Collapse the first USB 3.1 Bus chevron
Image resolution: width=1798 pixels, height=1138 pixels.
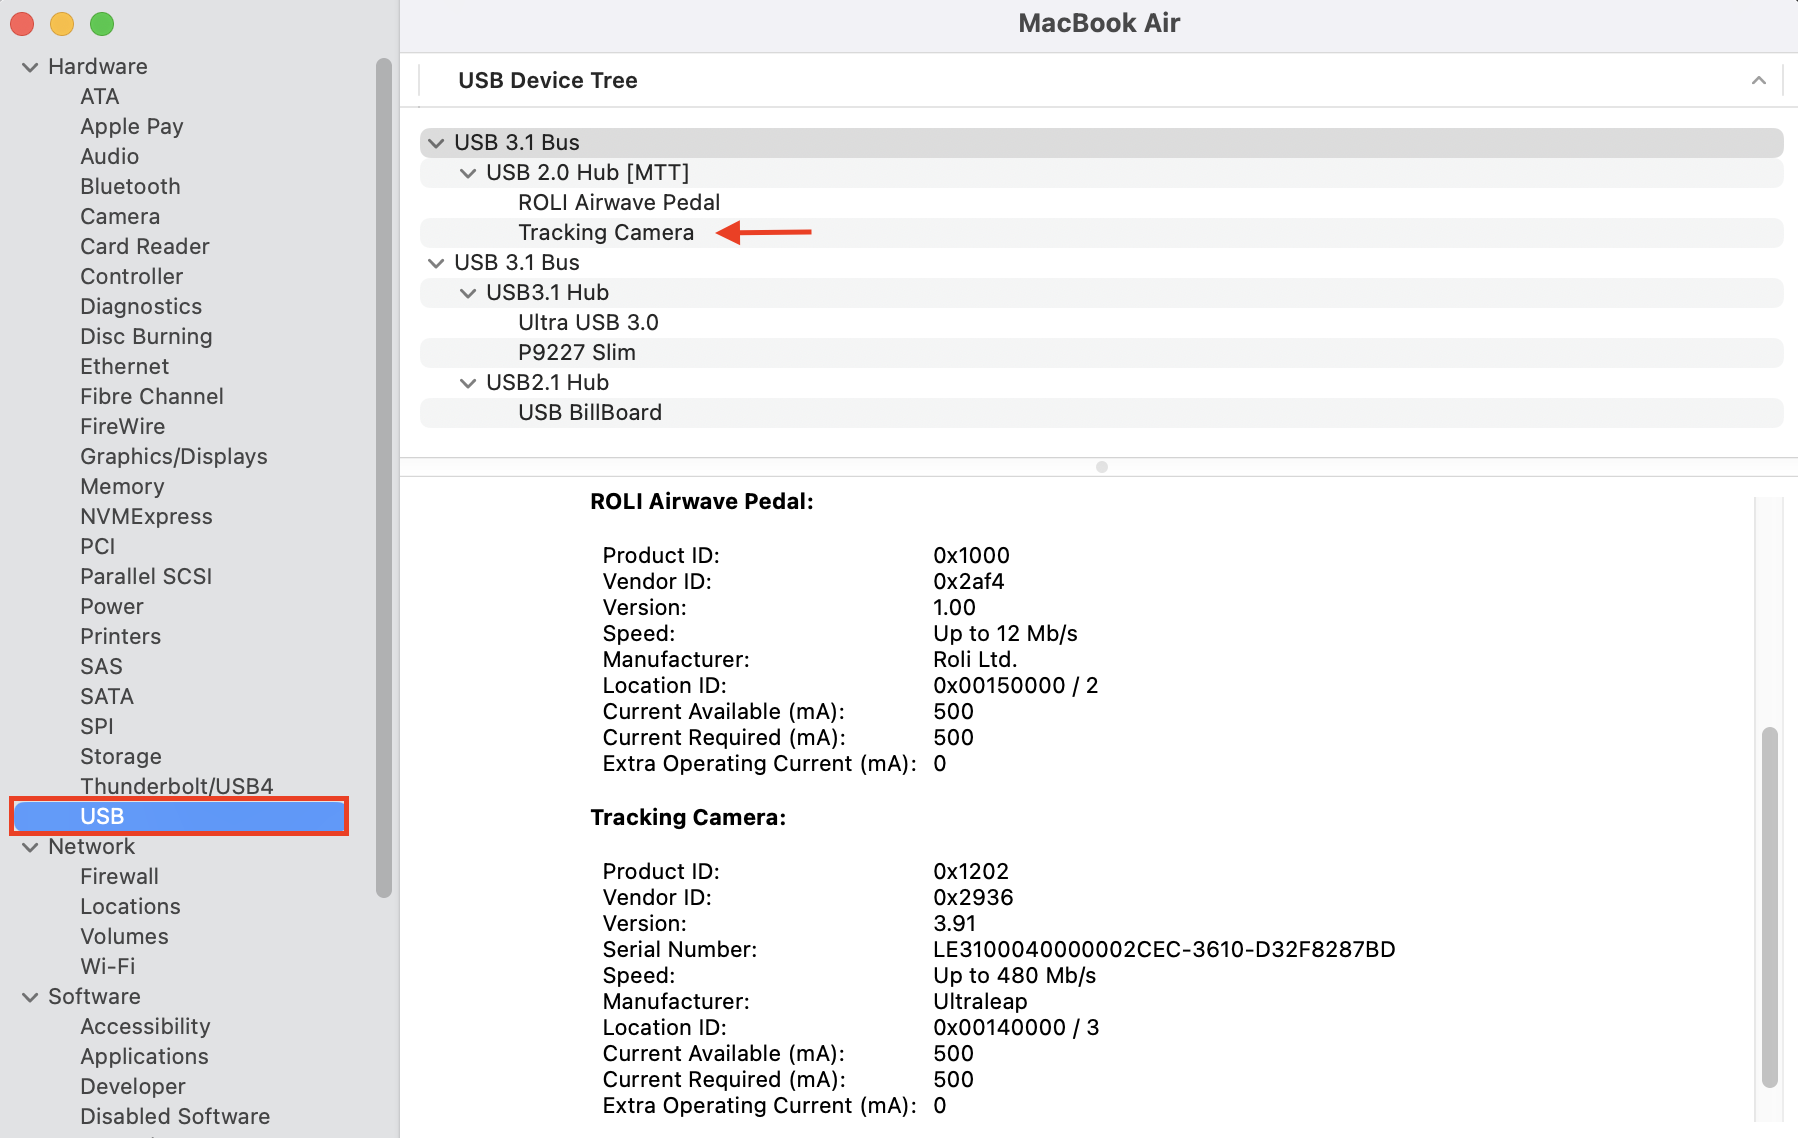(436, 143)
